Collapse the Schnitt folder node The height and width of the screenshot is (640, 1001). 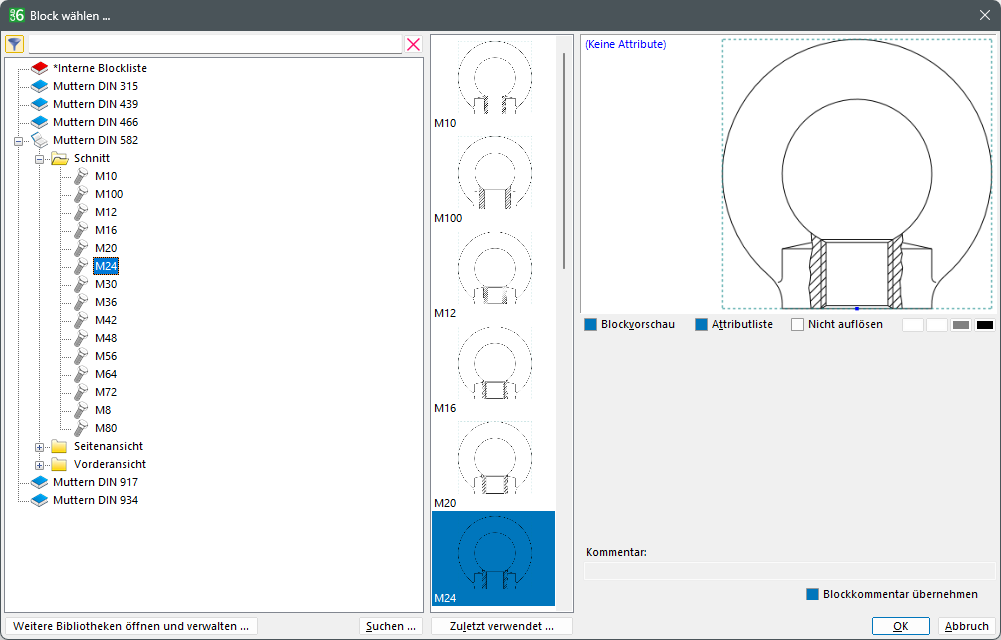40,159
